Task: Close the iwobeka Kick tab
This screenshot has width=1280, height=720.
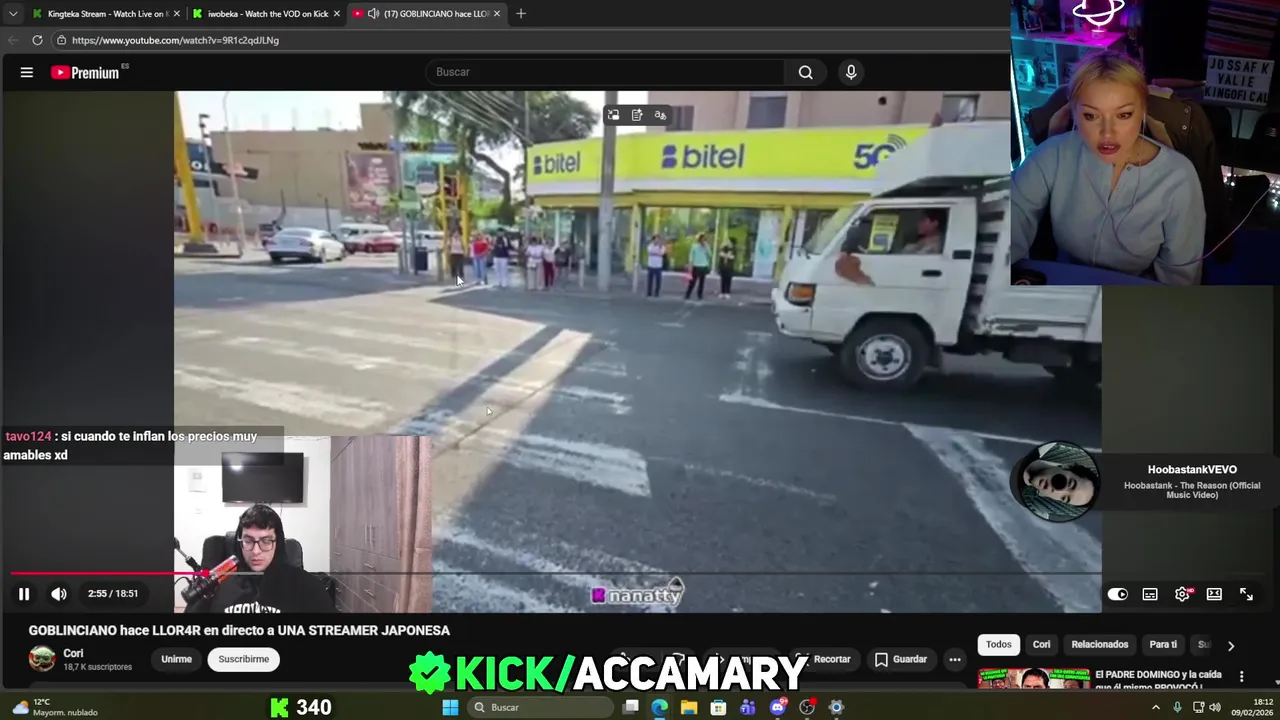Action: 337,14
